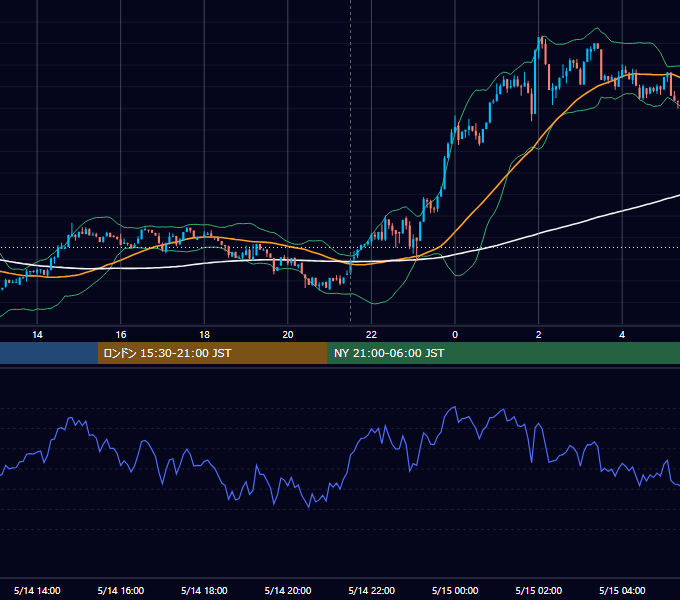Click the "18" hour label on price chart axis
The image size is (680, 600).
click(x=204, y=335)
